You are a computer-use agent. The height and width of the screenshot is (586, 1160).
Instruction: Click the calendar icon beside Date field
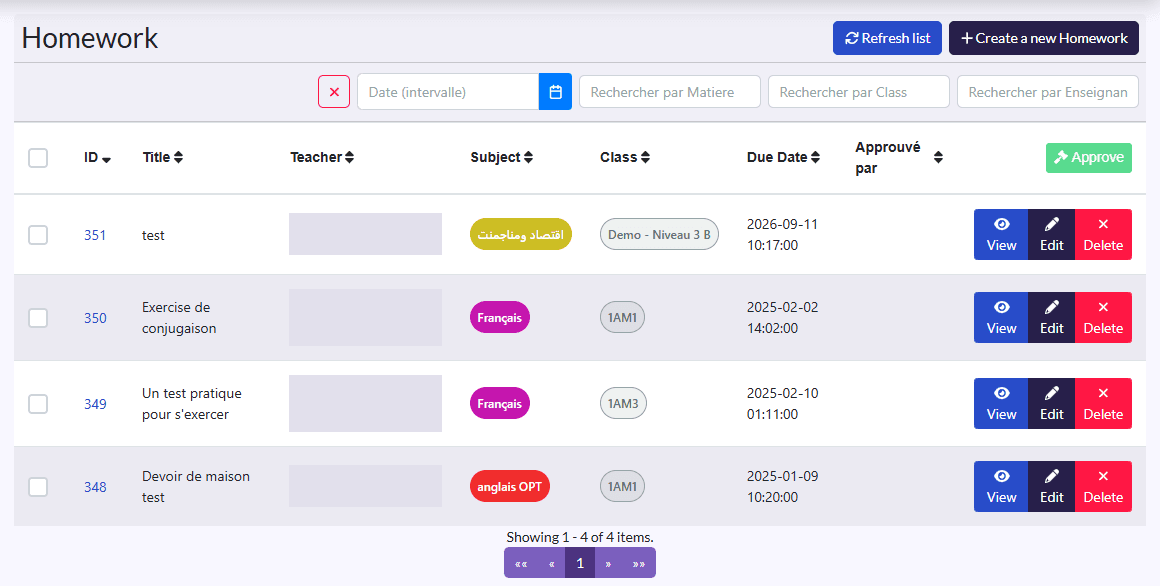(556, 92)
